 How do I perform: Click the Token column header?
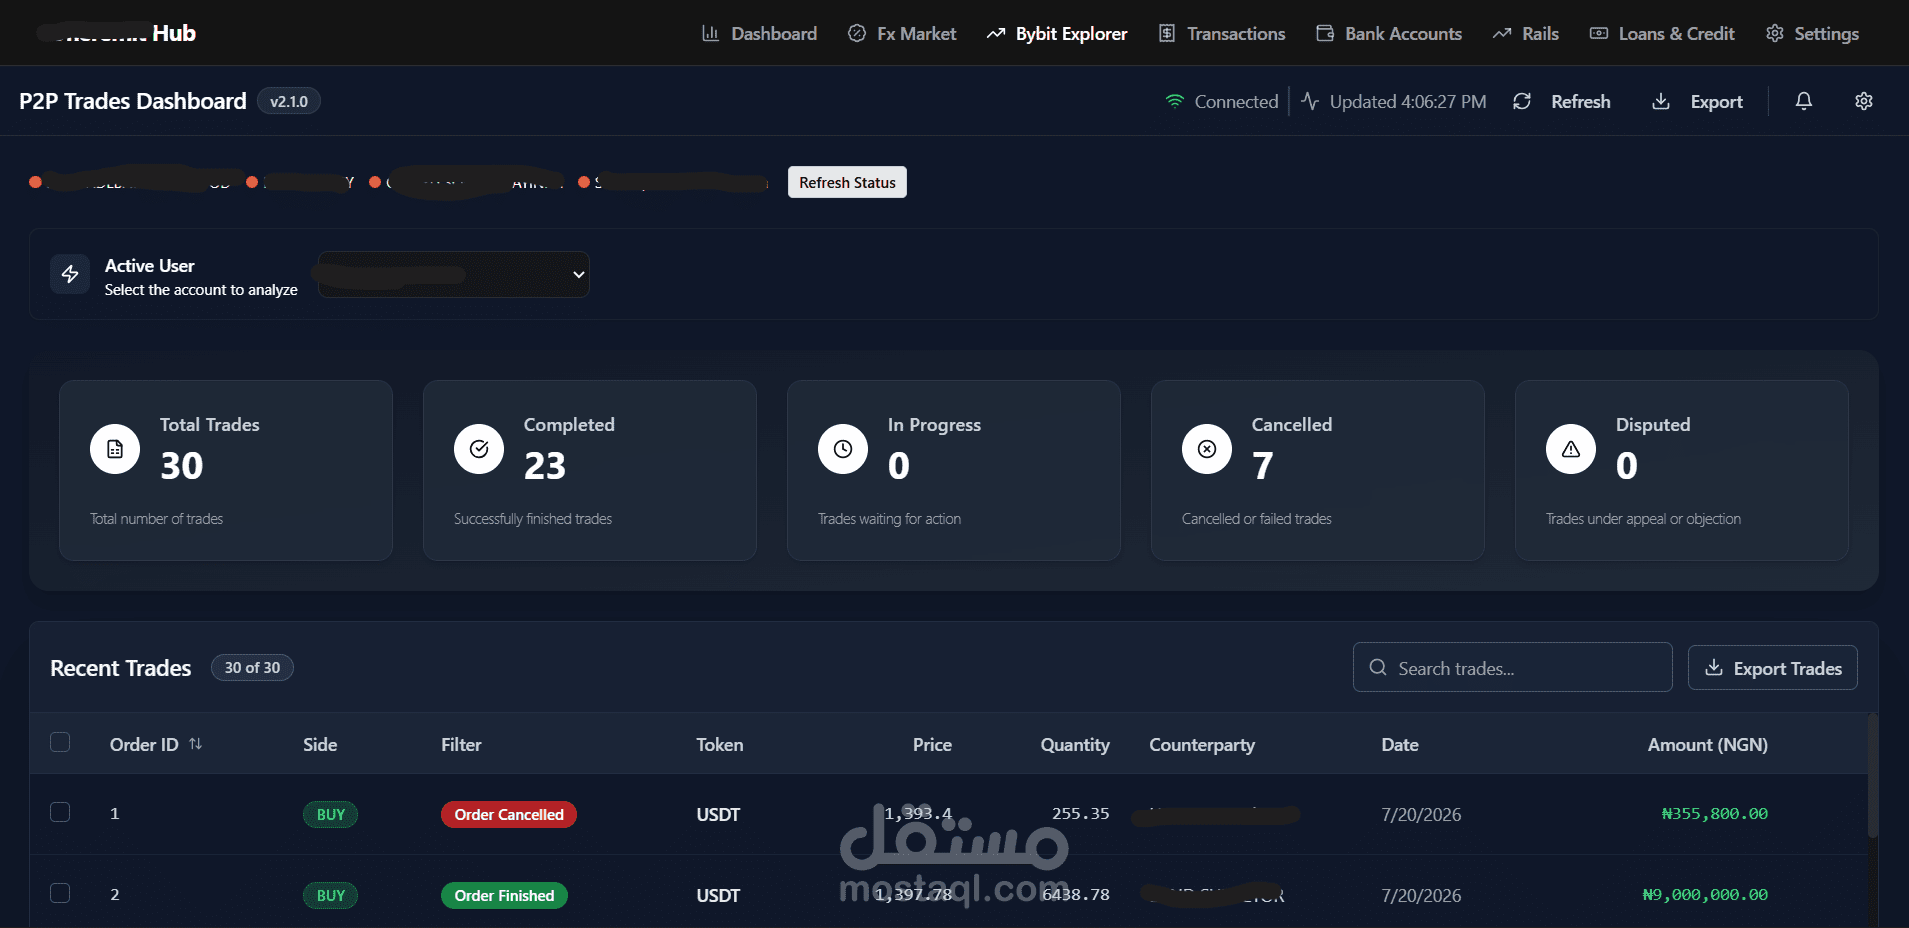(x=720, y=745)
